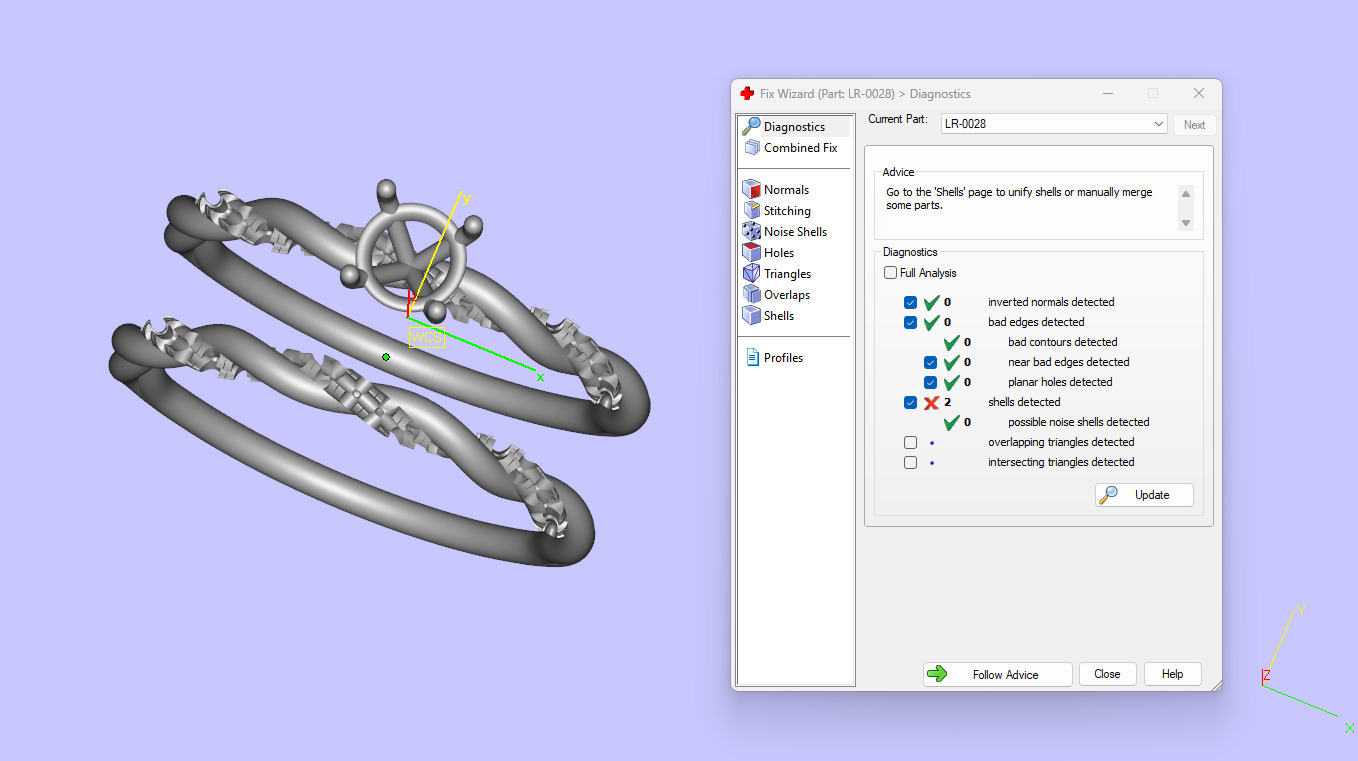Click the 'bad edges detected' text

[x=1036, y=322]
